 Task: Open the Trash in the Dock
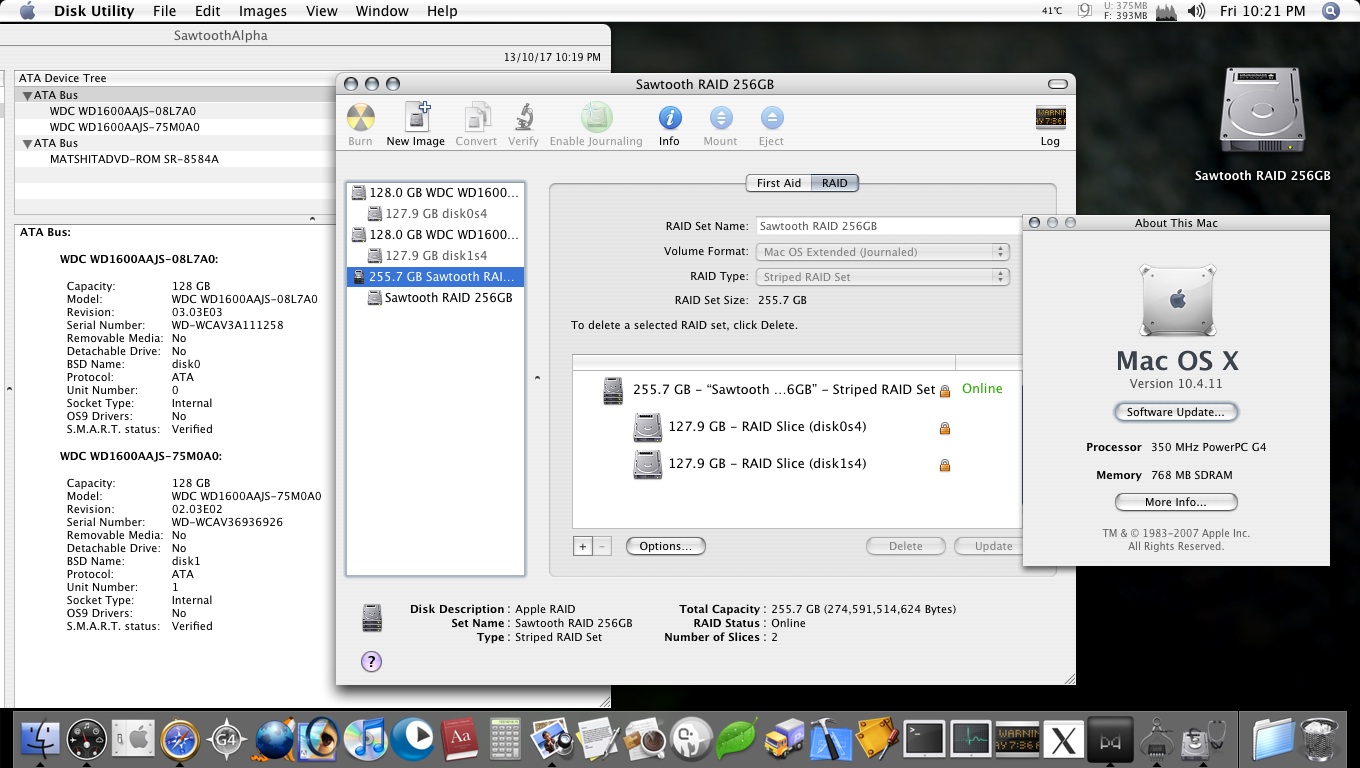click(x=1320, y=740)
